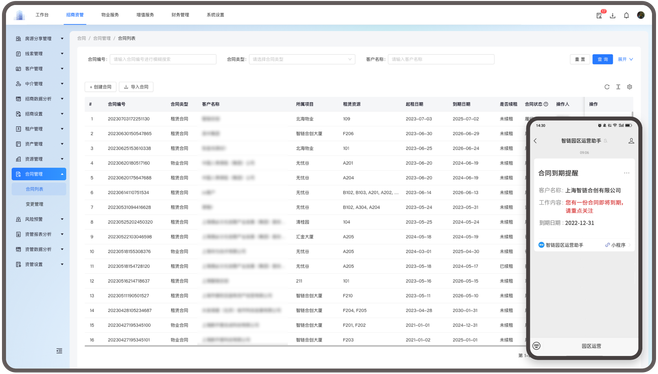Tap the date 2022-12-31 on the phone card
Screen dimensions: 658x374
click(580, 223)
